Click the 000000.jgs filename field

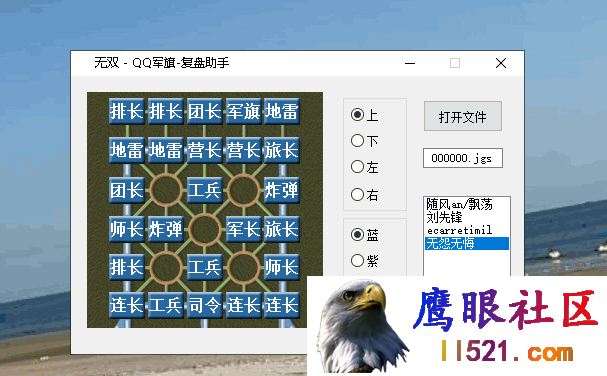pyautogui.click(x=463, y=158)
